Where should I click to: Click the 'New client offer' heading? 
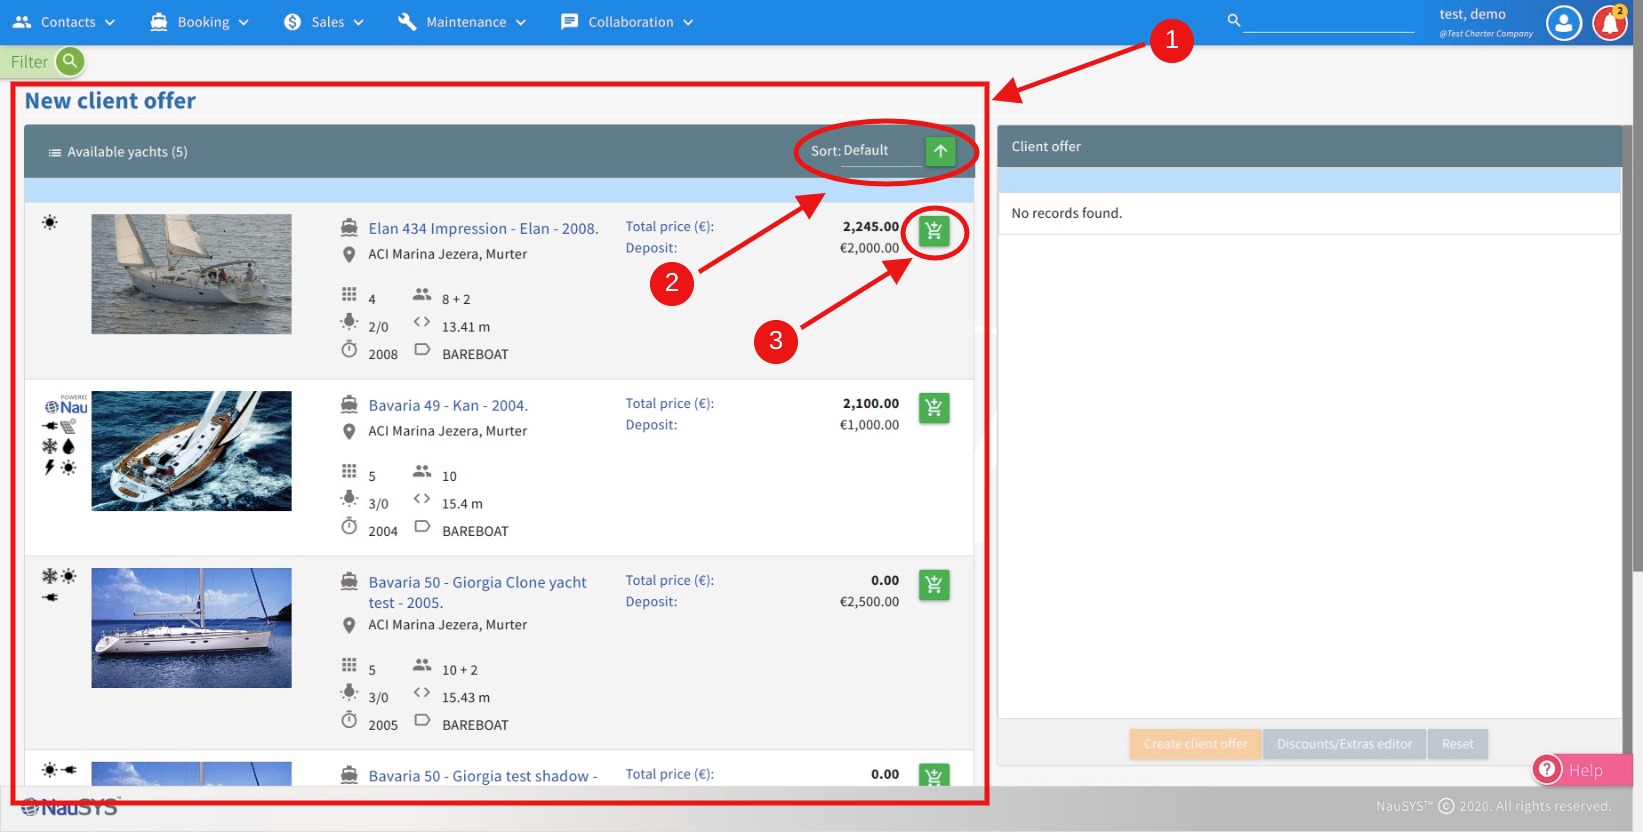point(110,101)
